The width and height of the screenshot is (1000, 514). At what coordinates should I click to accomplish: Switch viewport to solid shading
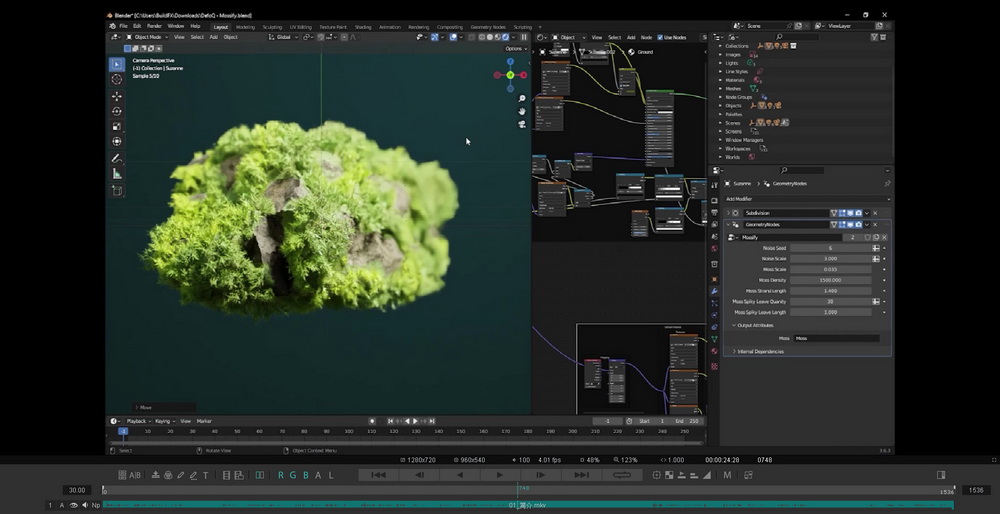pos(490,37)
